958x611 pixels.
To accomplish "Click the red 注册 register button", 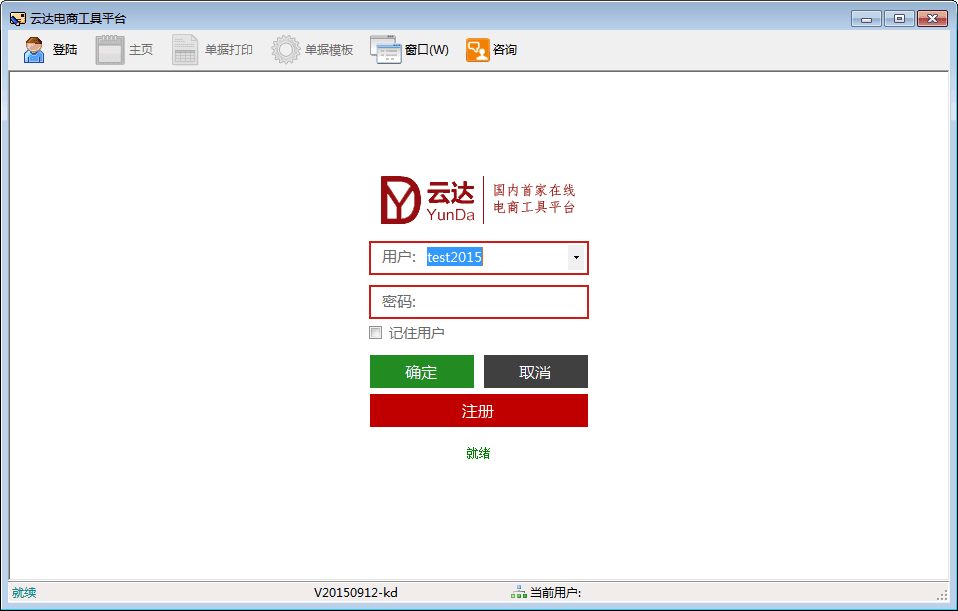I will (478, 411).
